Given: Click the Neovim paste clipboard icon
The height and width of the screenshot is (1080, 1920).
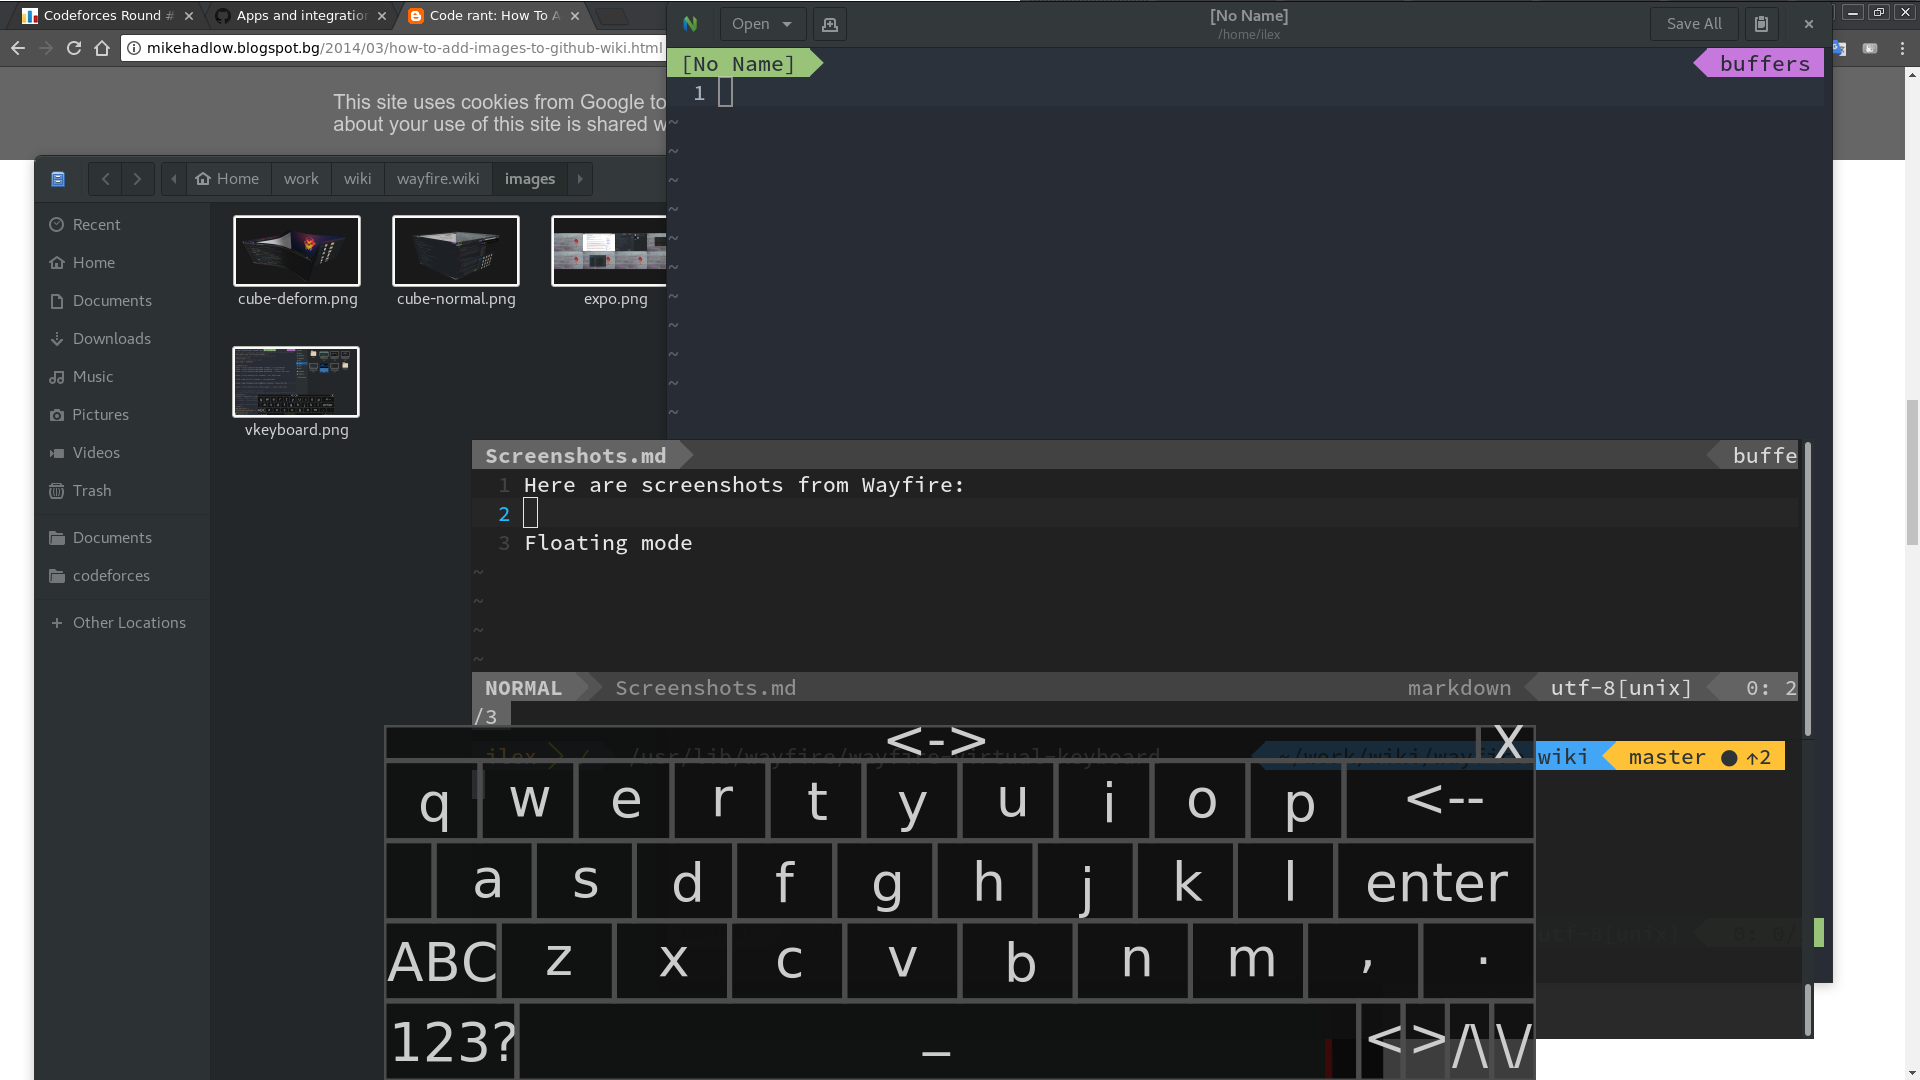Looking at the screenshot, I should 1762,24.
